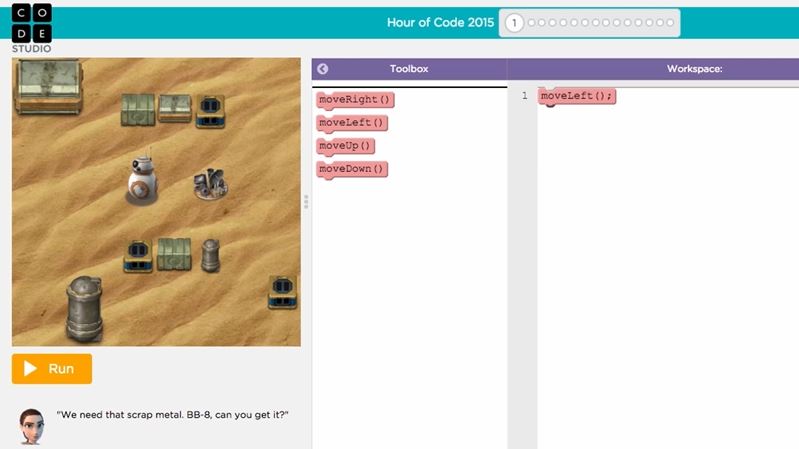Screen dimensions: 799x449
Task: Click line number 1 in the Workspace gutter
Action: click(524, 96)
